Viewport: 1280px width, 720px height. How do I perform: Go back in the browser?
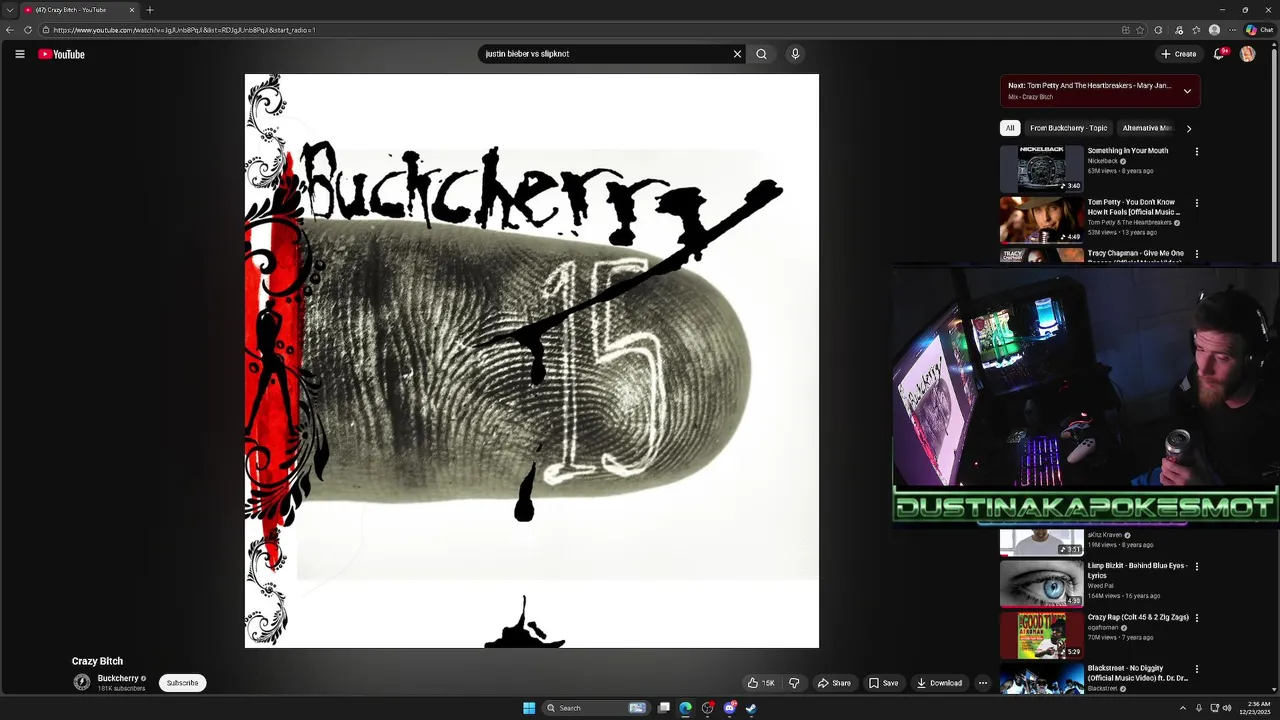(x=10, y=30)
